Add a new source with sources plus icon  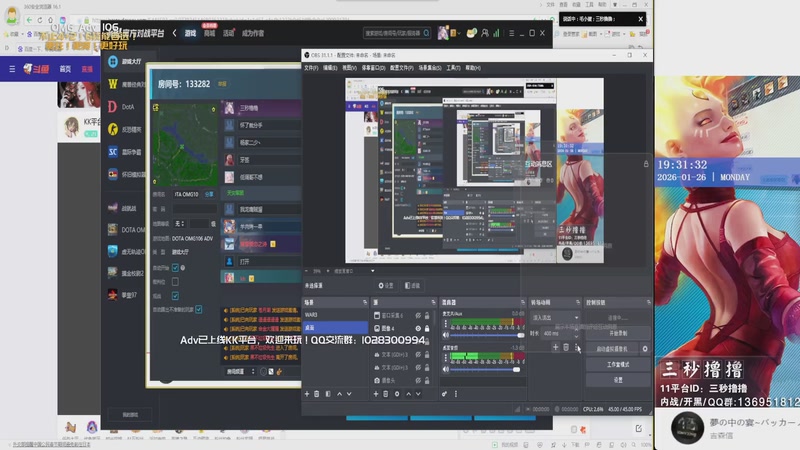pos(376,394)
